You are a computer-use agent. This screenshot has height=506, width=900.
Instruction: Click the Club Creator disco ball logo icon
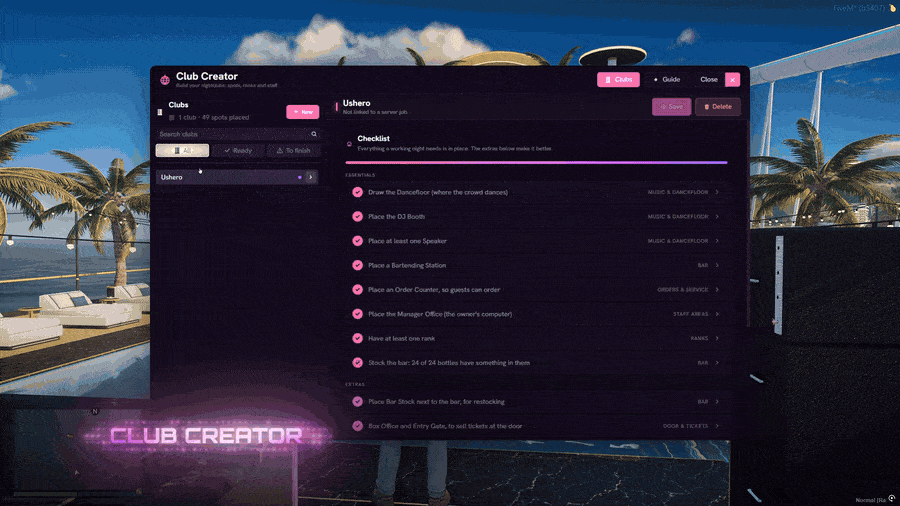point(165,80)
